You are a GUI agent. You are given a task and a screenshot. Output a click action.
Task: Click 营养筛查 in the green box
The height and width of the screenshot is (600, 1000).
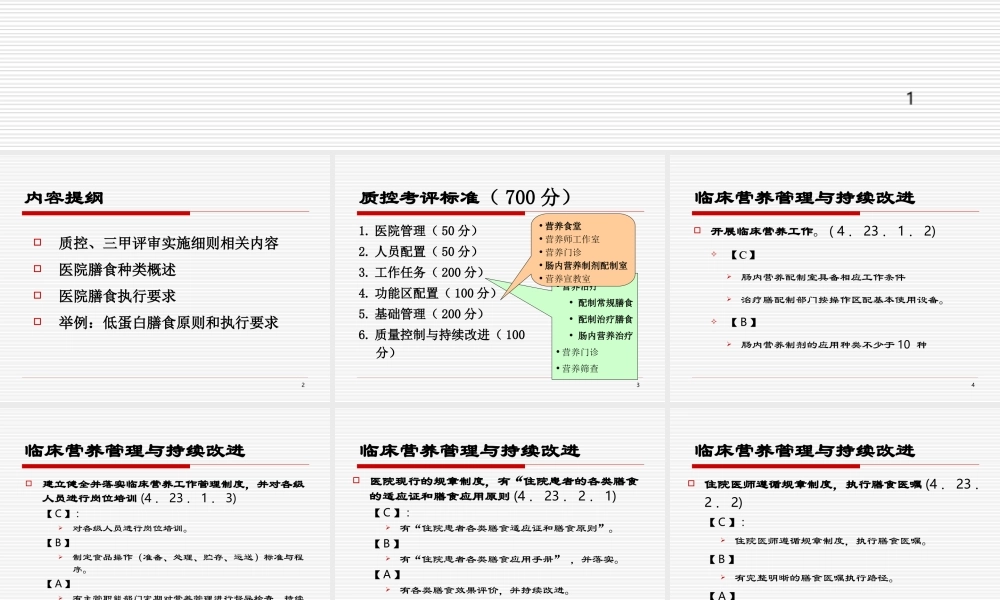click(579, 369)
